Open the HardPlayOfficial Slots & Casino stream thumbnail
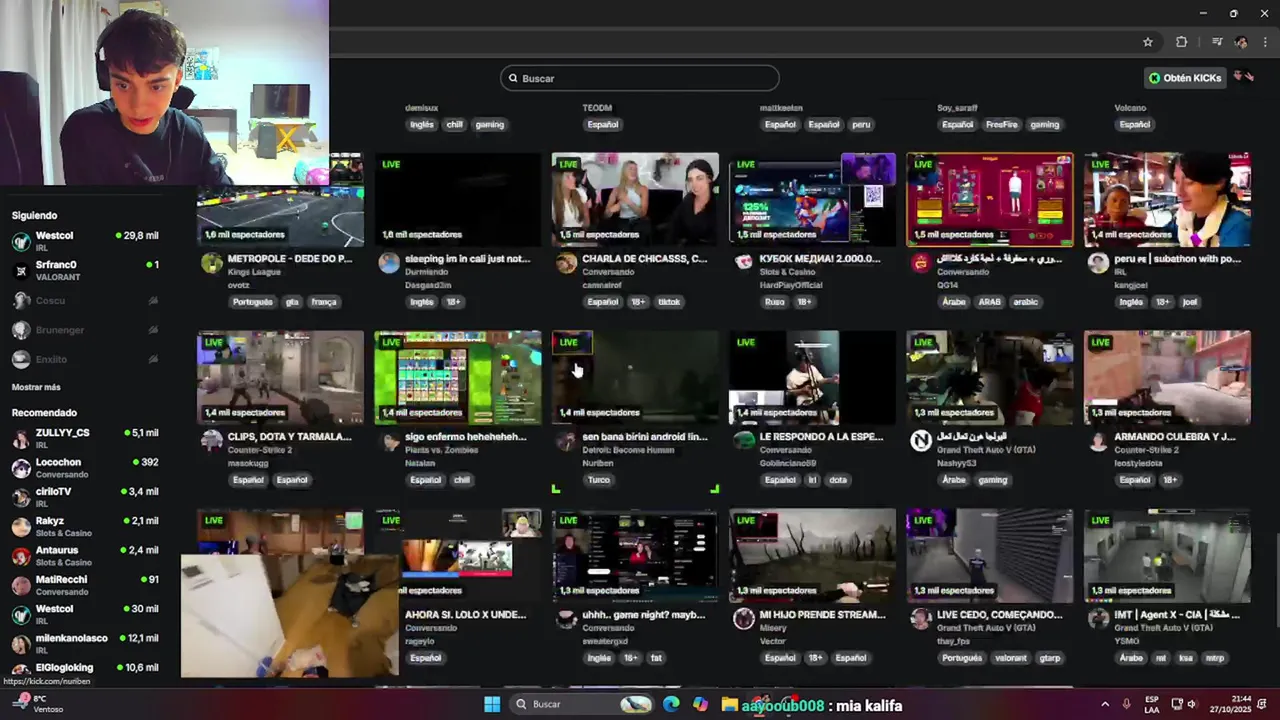Image resolution: width=1280 pixels, height=720 pixels. click(813, 200)
